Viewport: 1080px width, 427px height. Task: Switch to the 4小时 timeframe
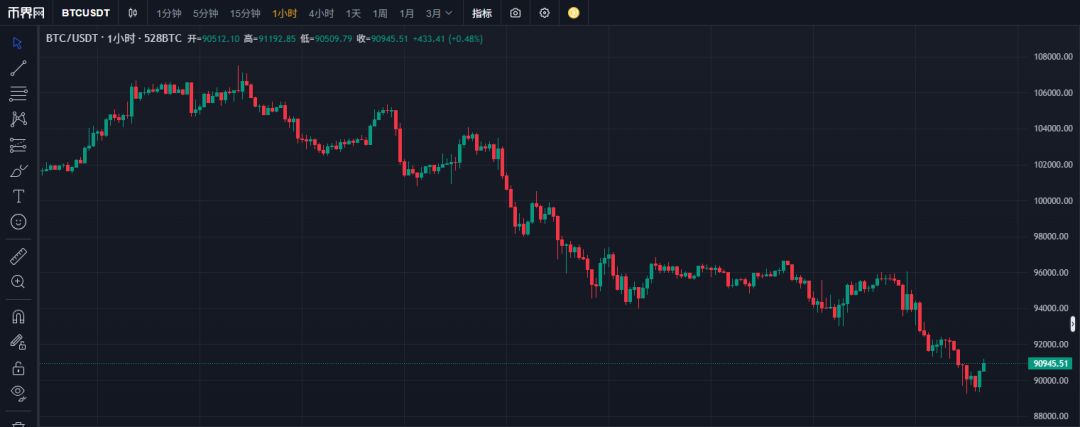click(x=321, y=13)
